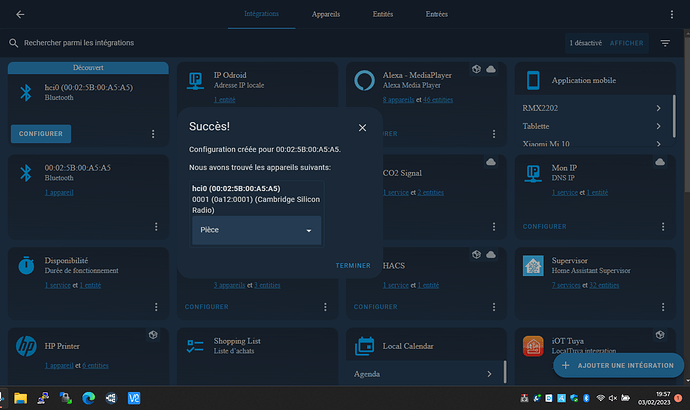The image size is (690, 410).
Task: Open options menu on Supervisor card
Action: (x=663, y=307)
